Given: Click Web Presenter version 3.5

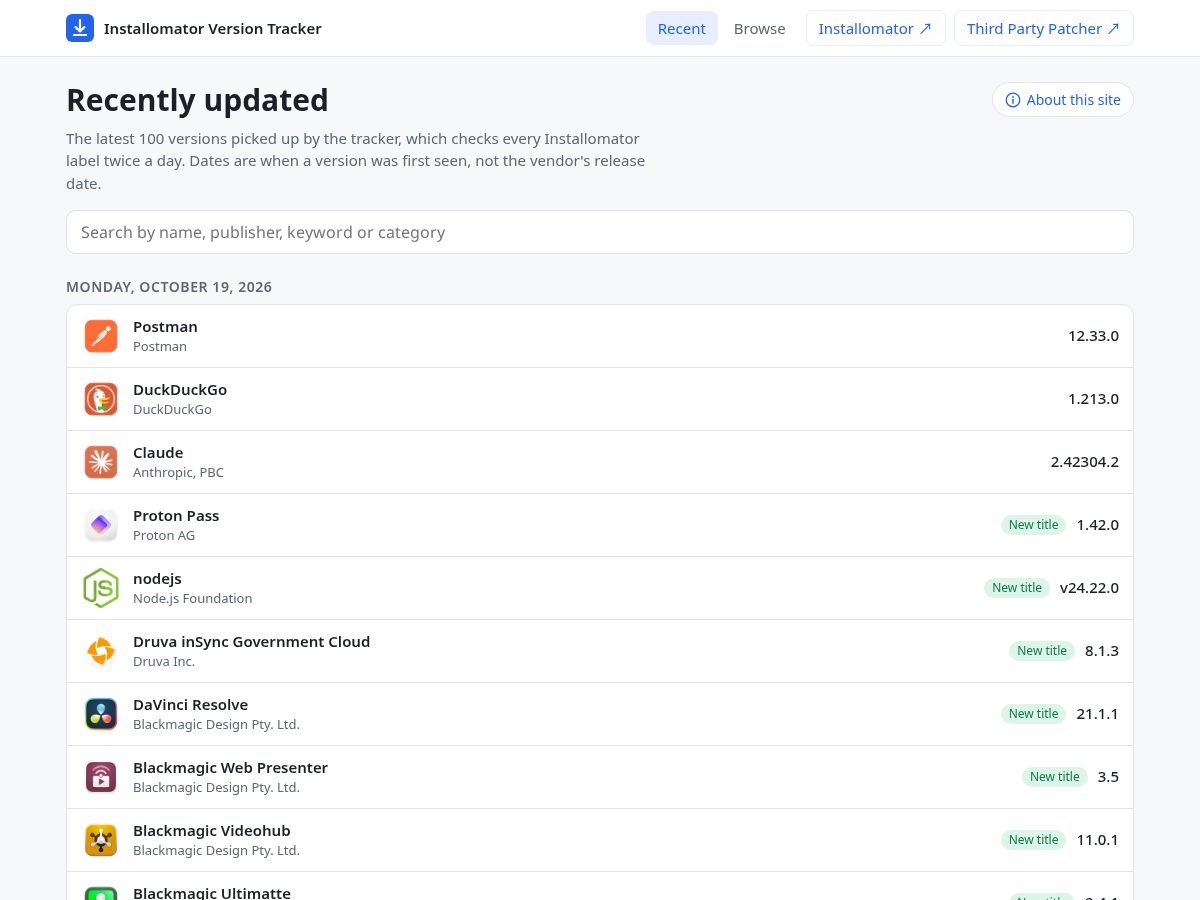Looking at the screenshot, I should (1108, 777).
